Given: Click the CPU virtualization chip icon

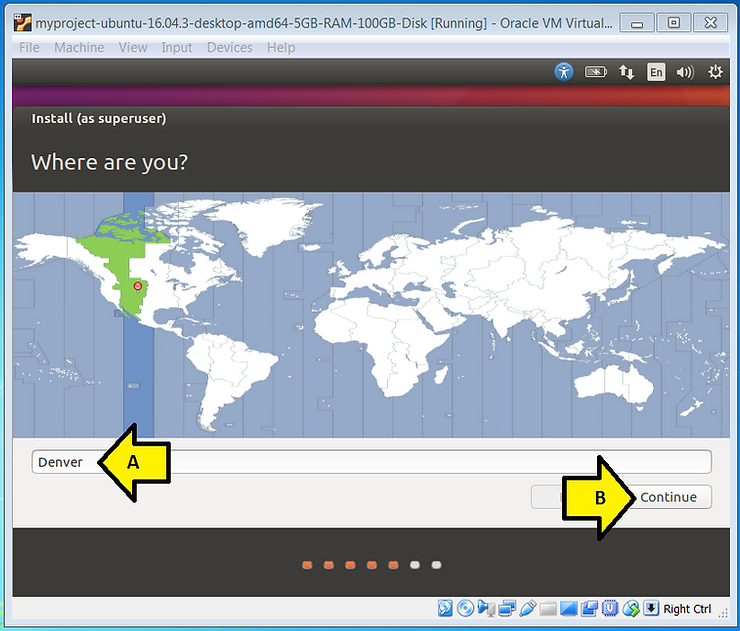Looking at the screenshot, I should click(610, 609).
